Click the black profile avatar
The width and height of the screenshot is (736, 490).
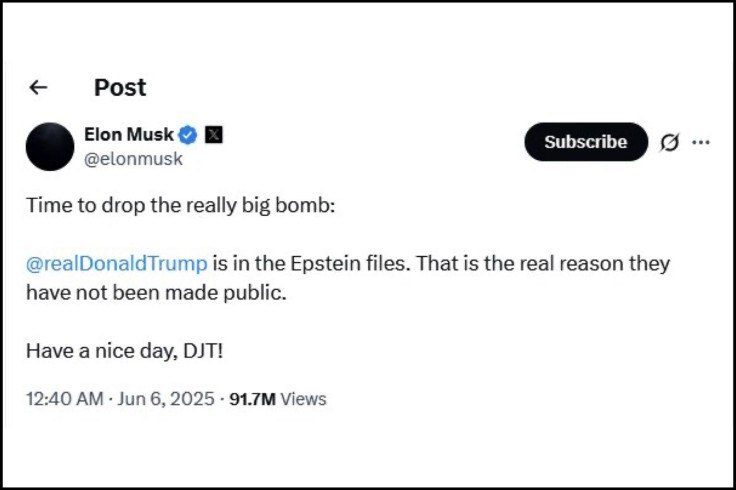pyautogui.click(x=50, y=146)
